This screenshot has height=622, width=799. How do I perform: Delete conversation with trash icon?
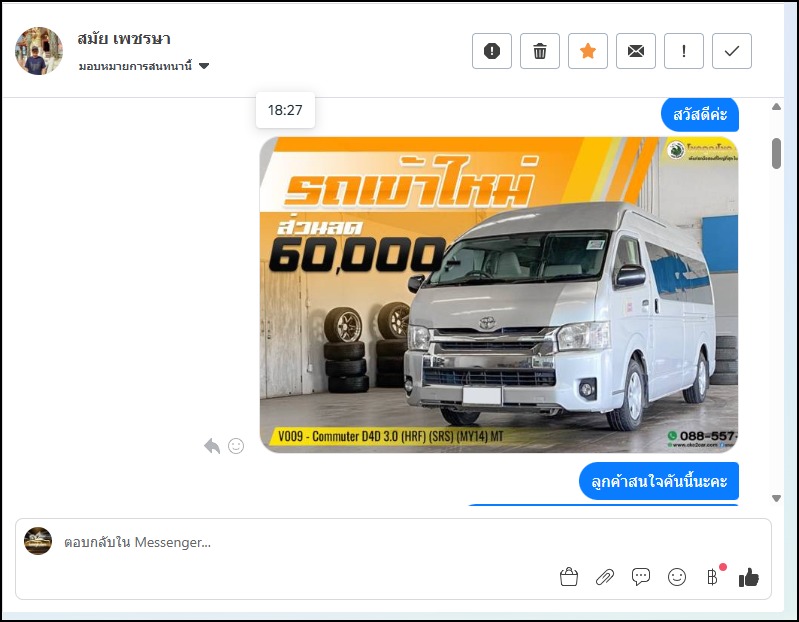tap(540, 51)
